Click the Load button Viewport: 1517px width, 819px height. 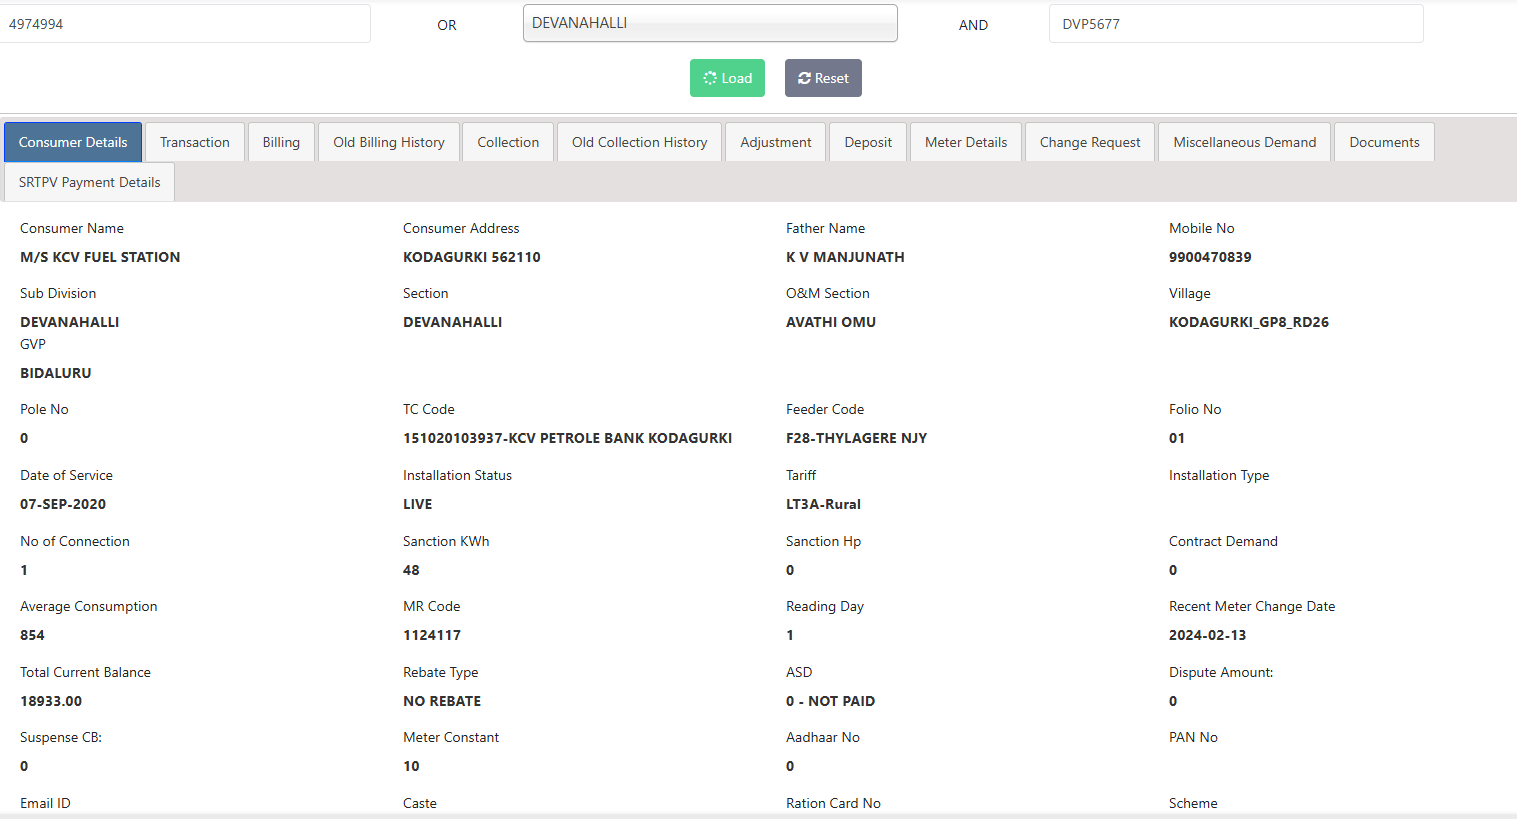tap(727, 78)
